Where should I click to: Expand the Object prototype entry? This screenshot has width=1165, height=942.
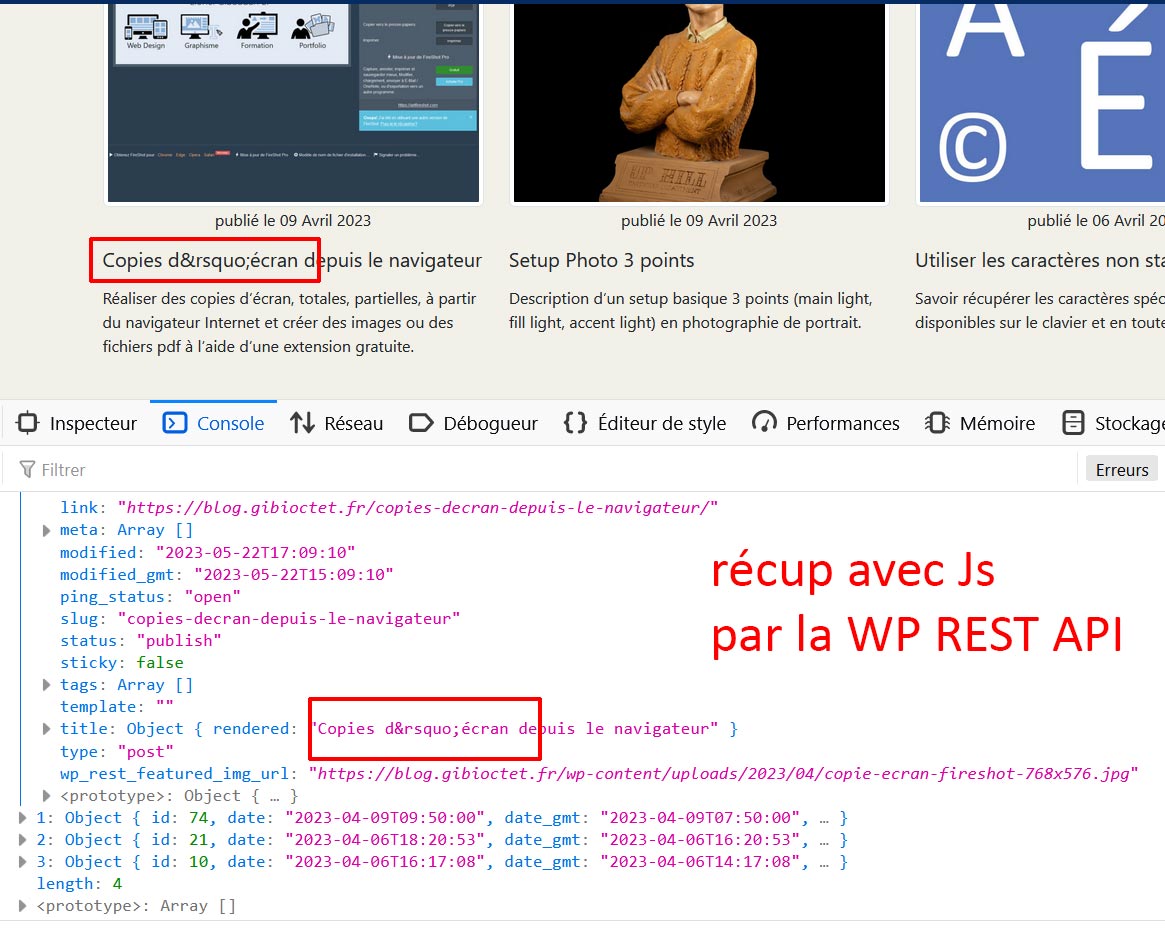click(x=46, y=796)
